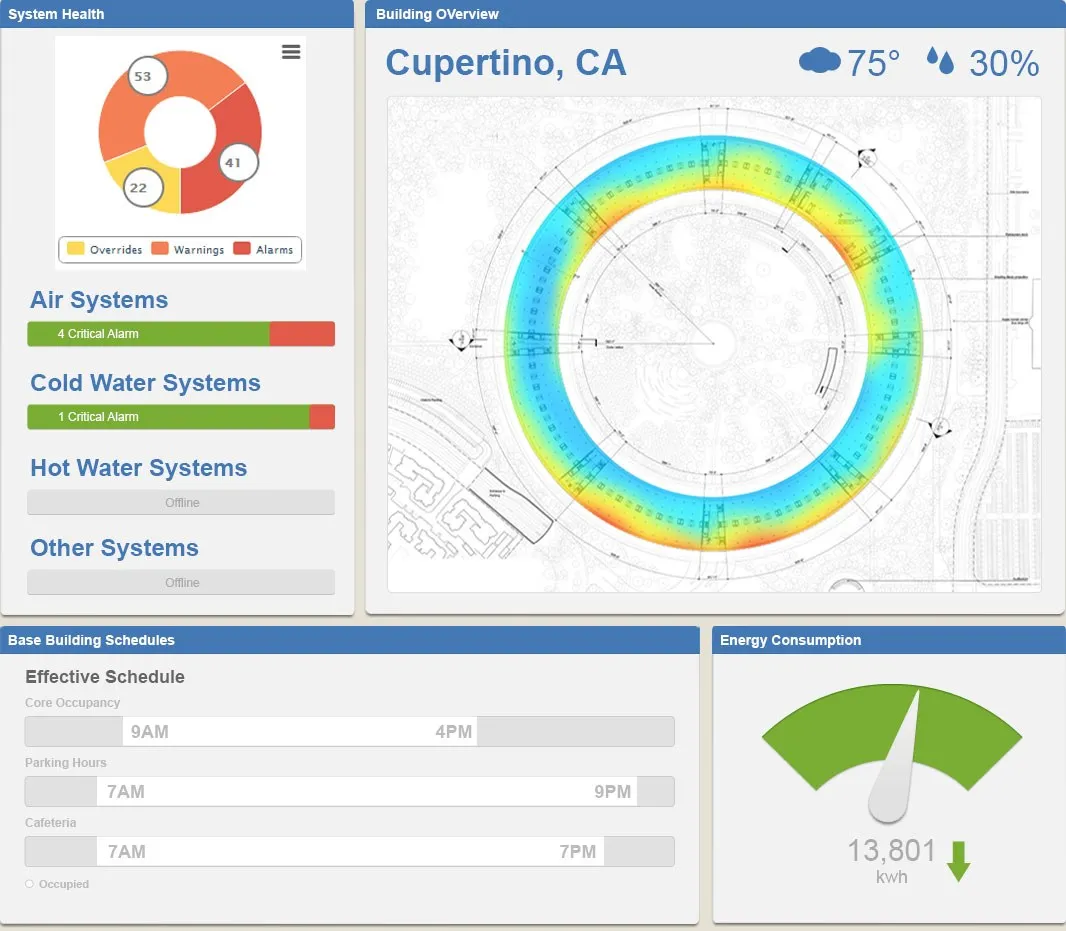1066x931 pixels.
Task: Click the Building OVerview panel header
Action: coord(715,14)
